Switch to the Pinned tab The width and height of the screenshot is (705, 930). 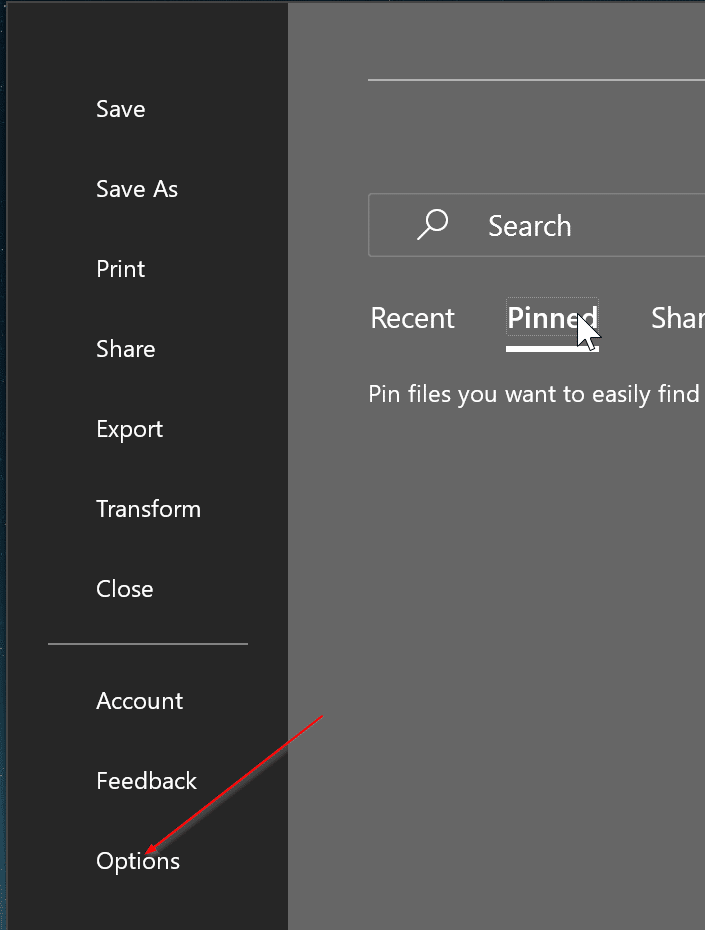click(552, 317)
